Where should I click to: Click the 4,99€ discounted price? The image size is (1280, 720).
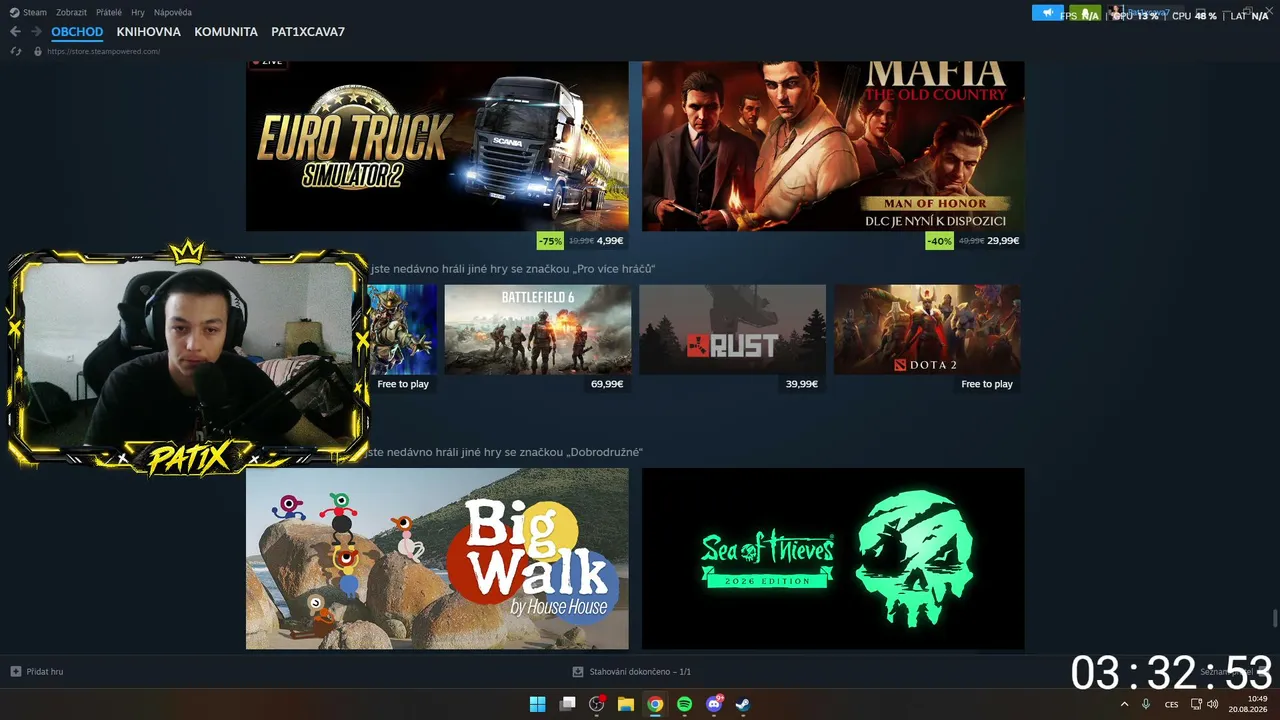(610, 241)
